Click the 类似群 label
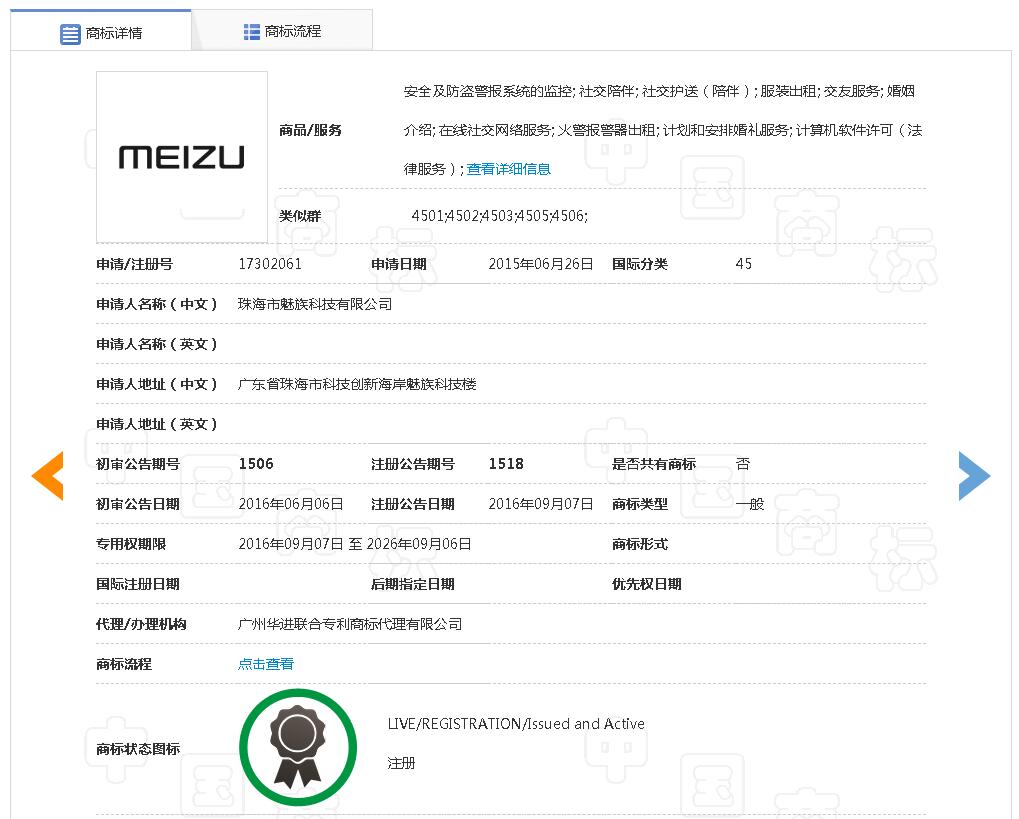 [300, 216]
